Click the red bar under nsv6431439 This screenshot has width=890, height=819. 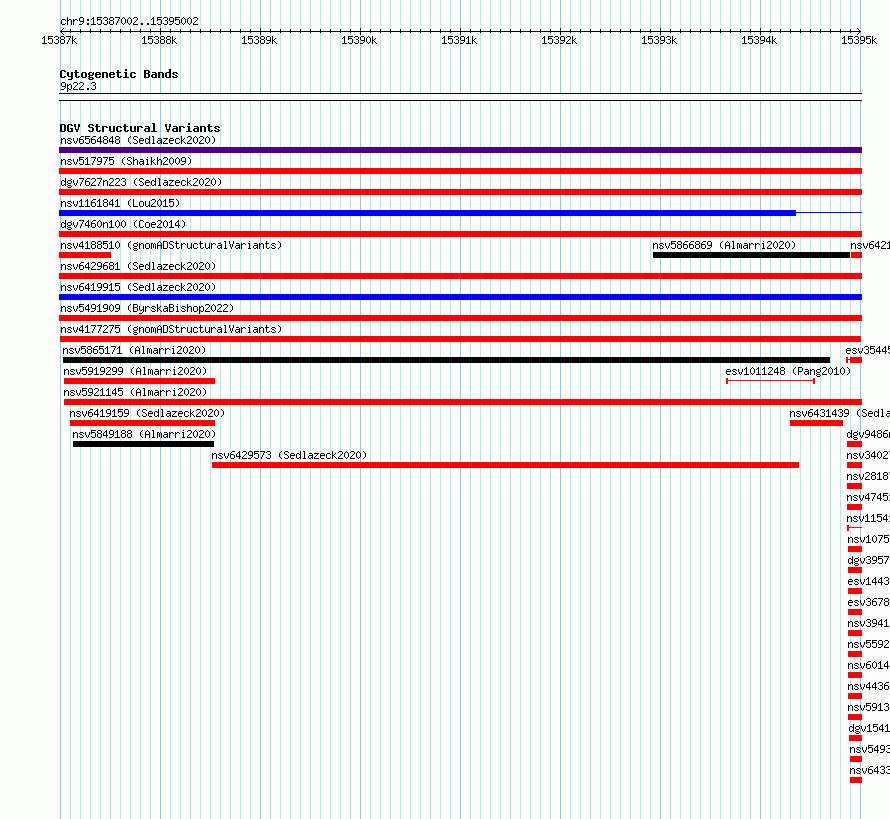tap(816, 423)
